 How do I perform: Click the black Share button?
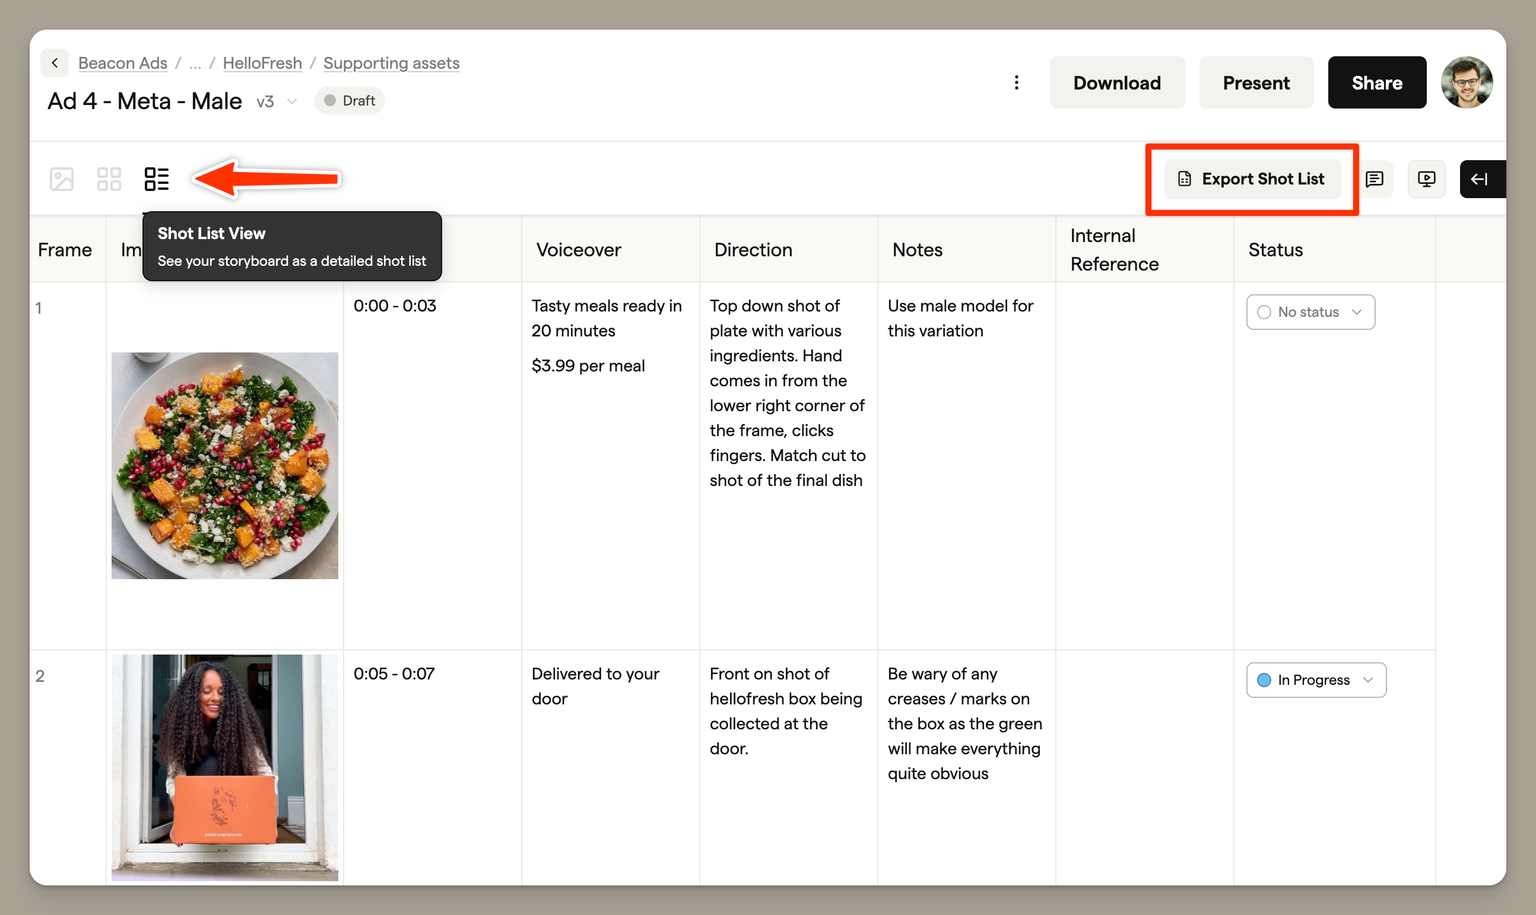click(1376, 83)
